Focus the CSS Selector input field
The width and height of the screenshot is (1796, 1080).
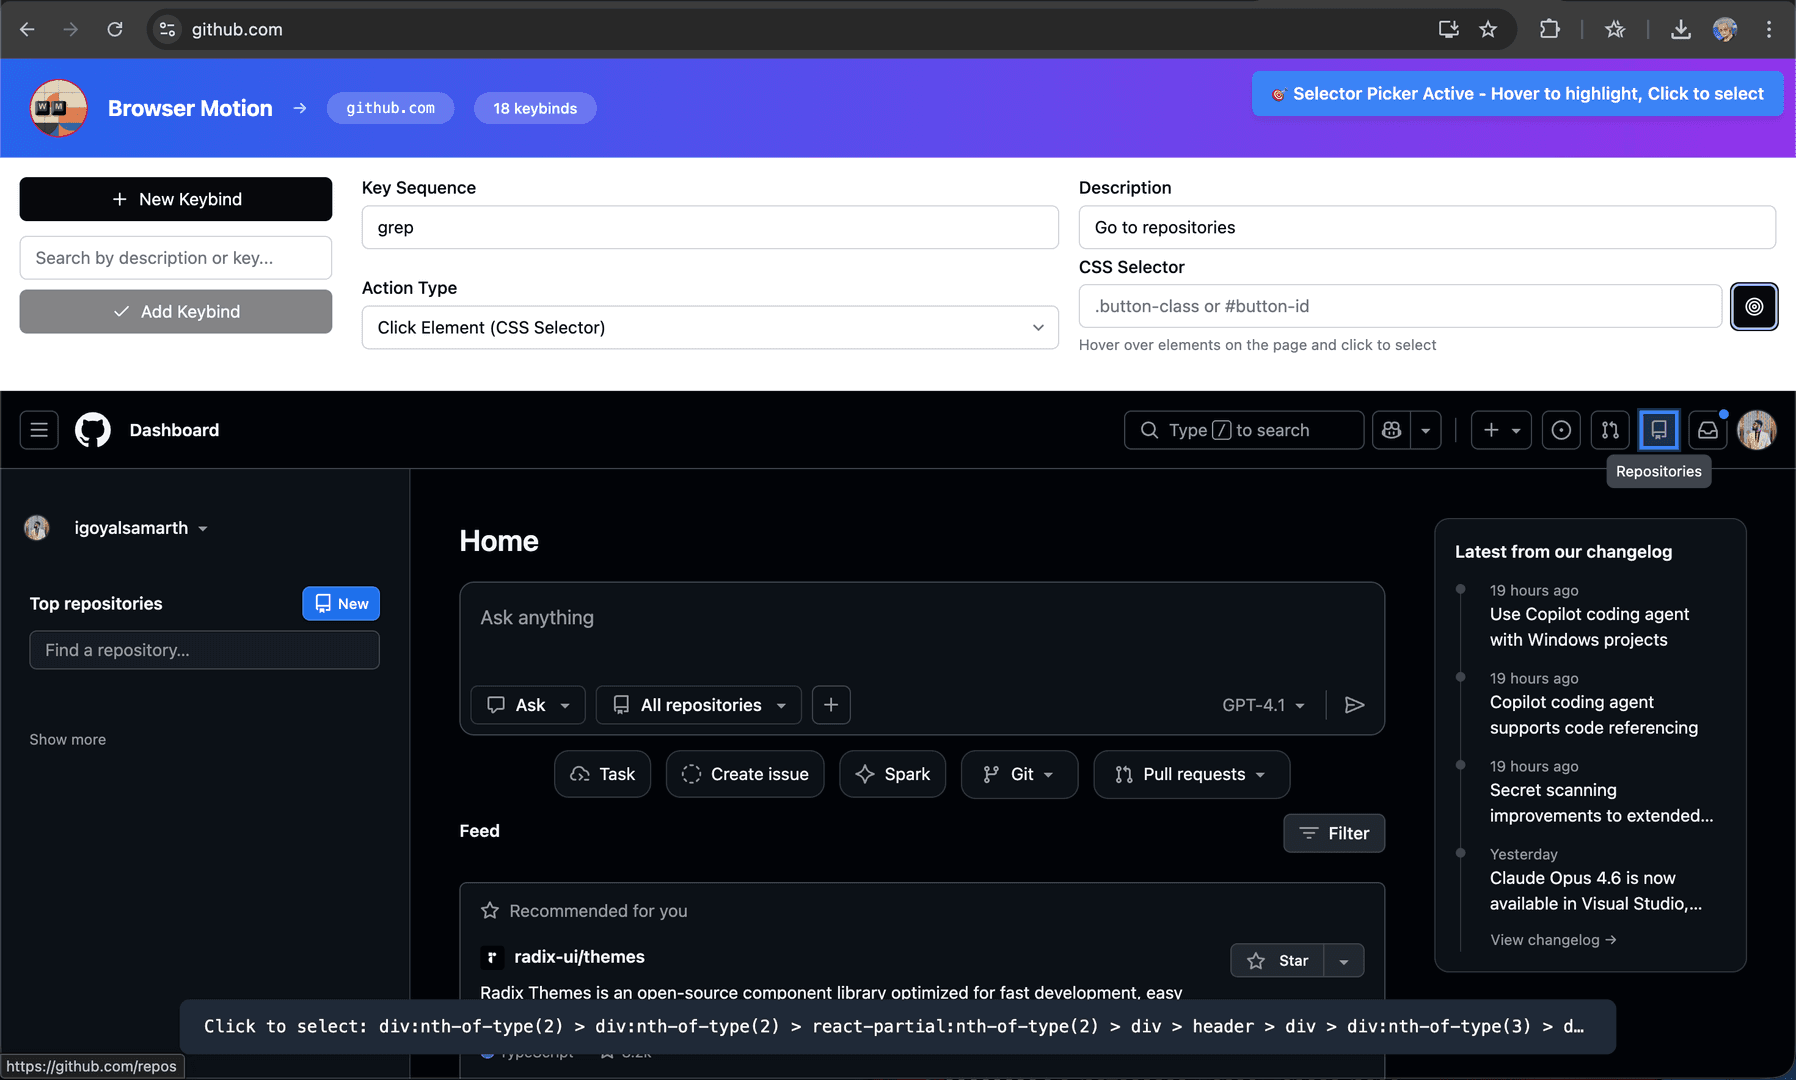[1399, 306]
